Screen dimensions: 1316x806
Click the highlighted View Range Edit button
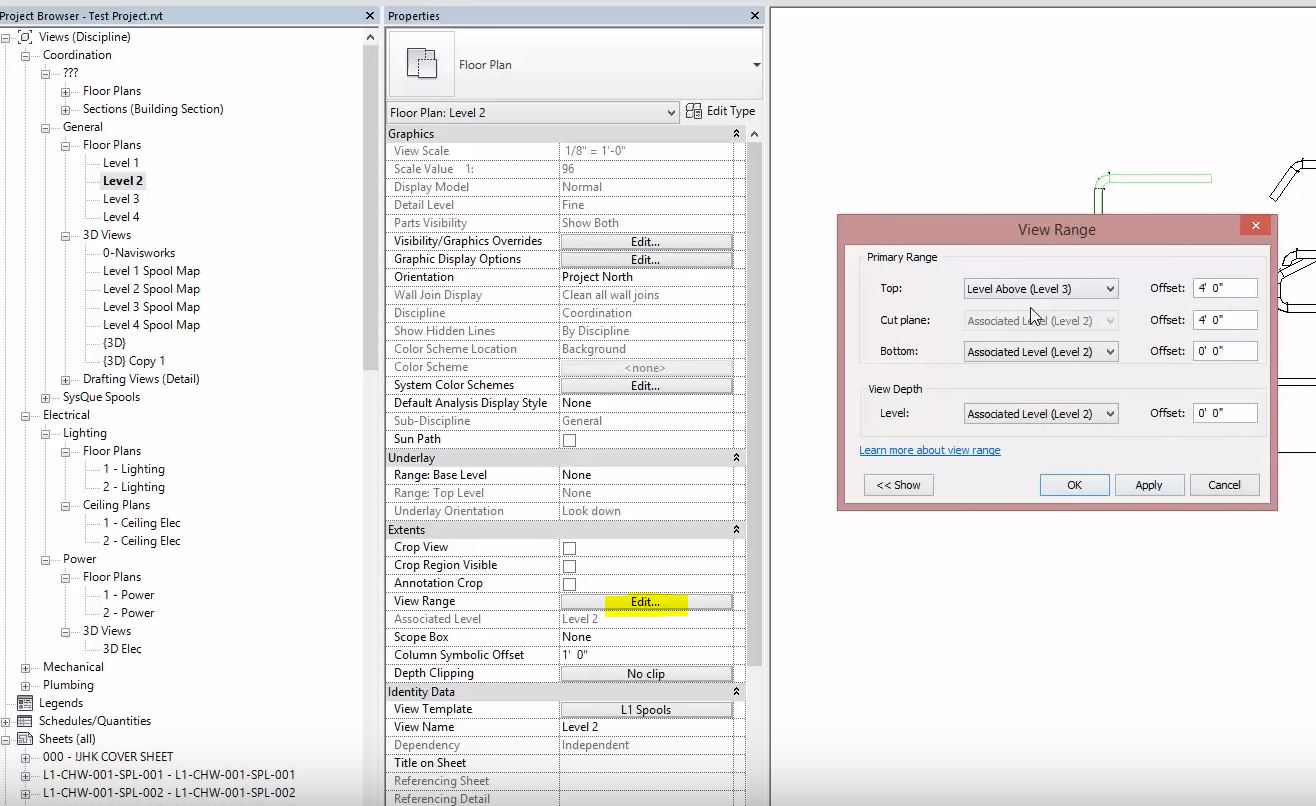coord(646,600)
